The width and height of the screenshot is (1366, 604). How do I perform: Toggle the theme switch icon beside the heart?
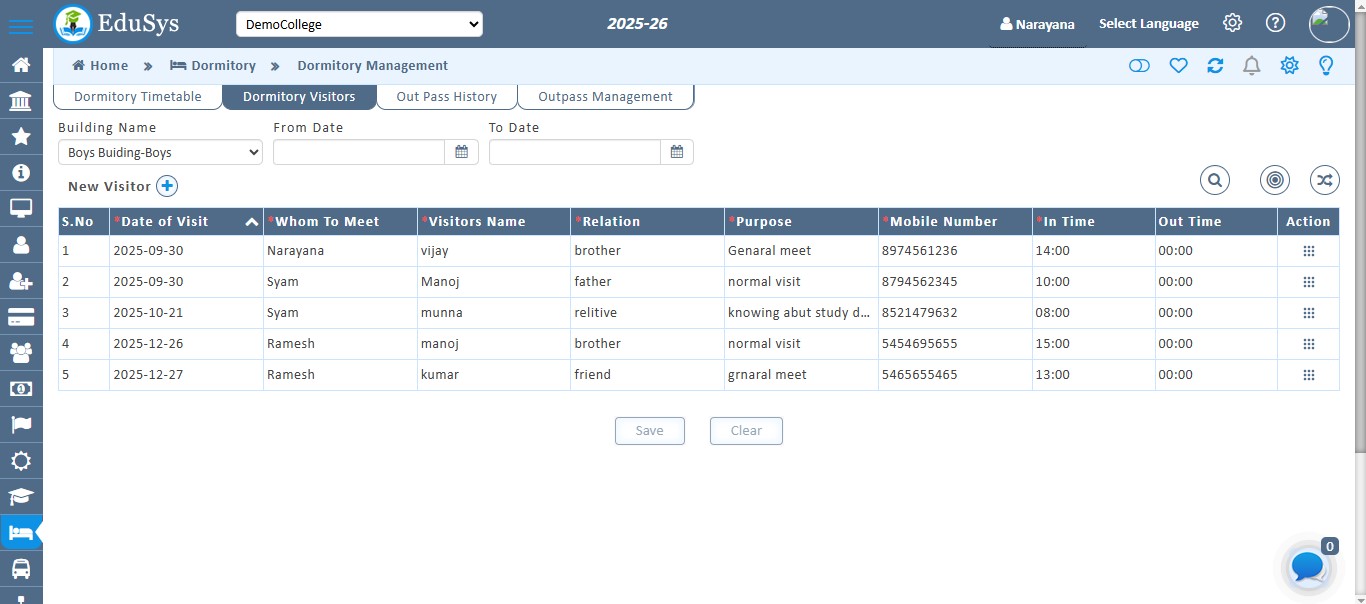[1139, 65]
